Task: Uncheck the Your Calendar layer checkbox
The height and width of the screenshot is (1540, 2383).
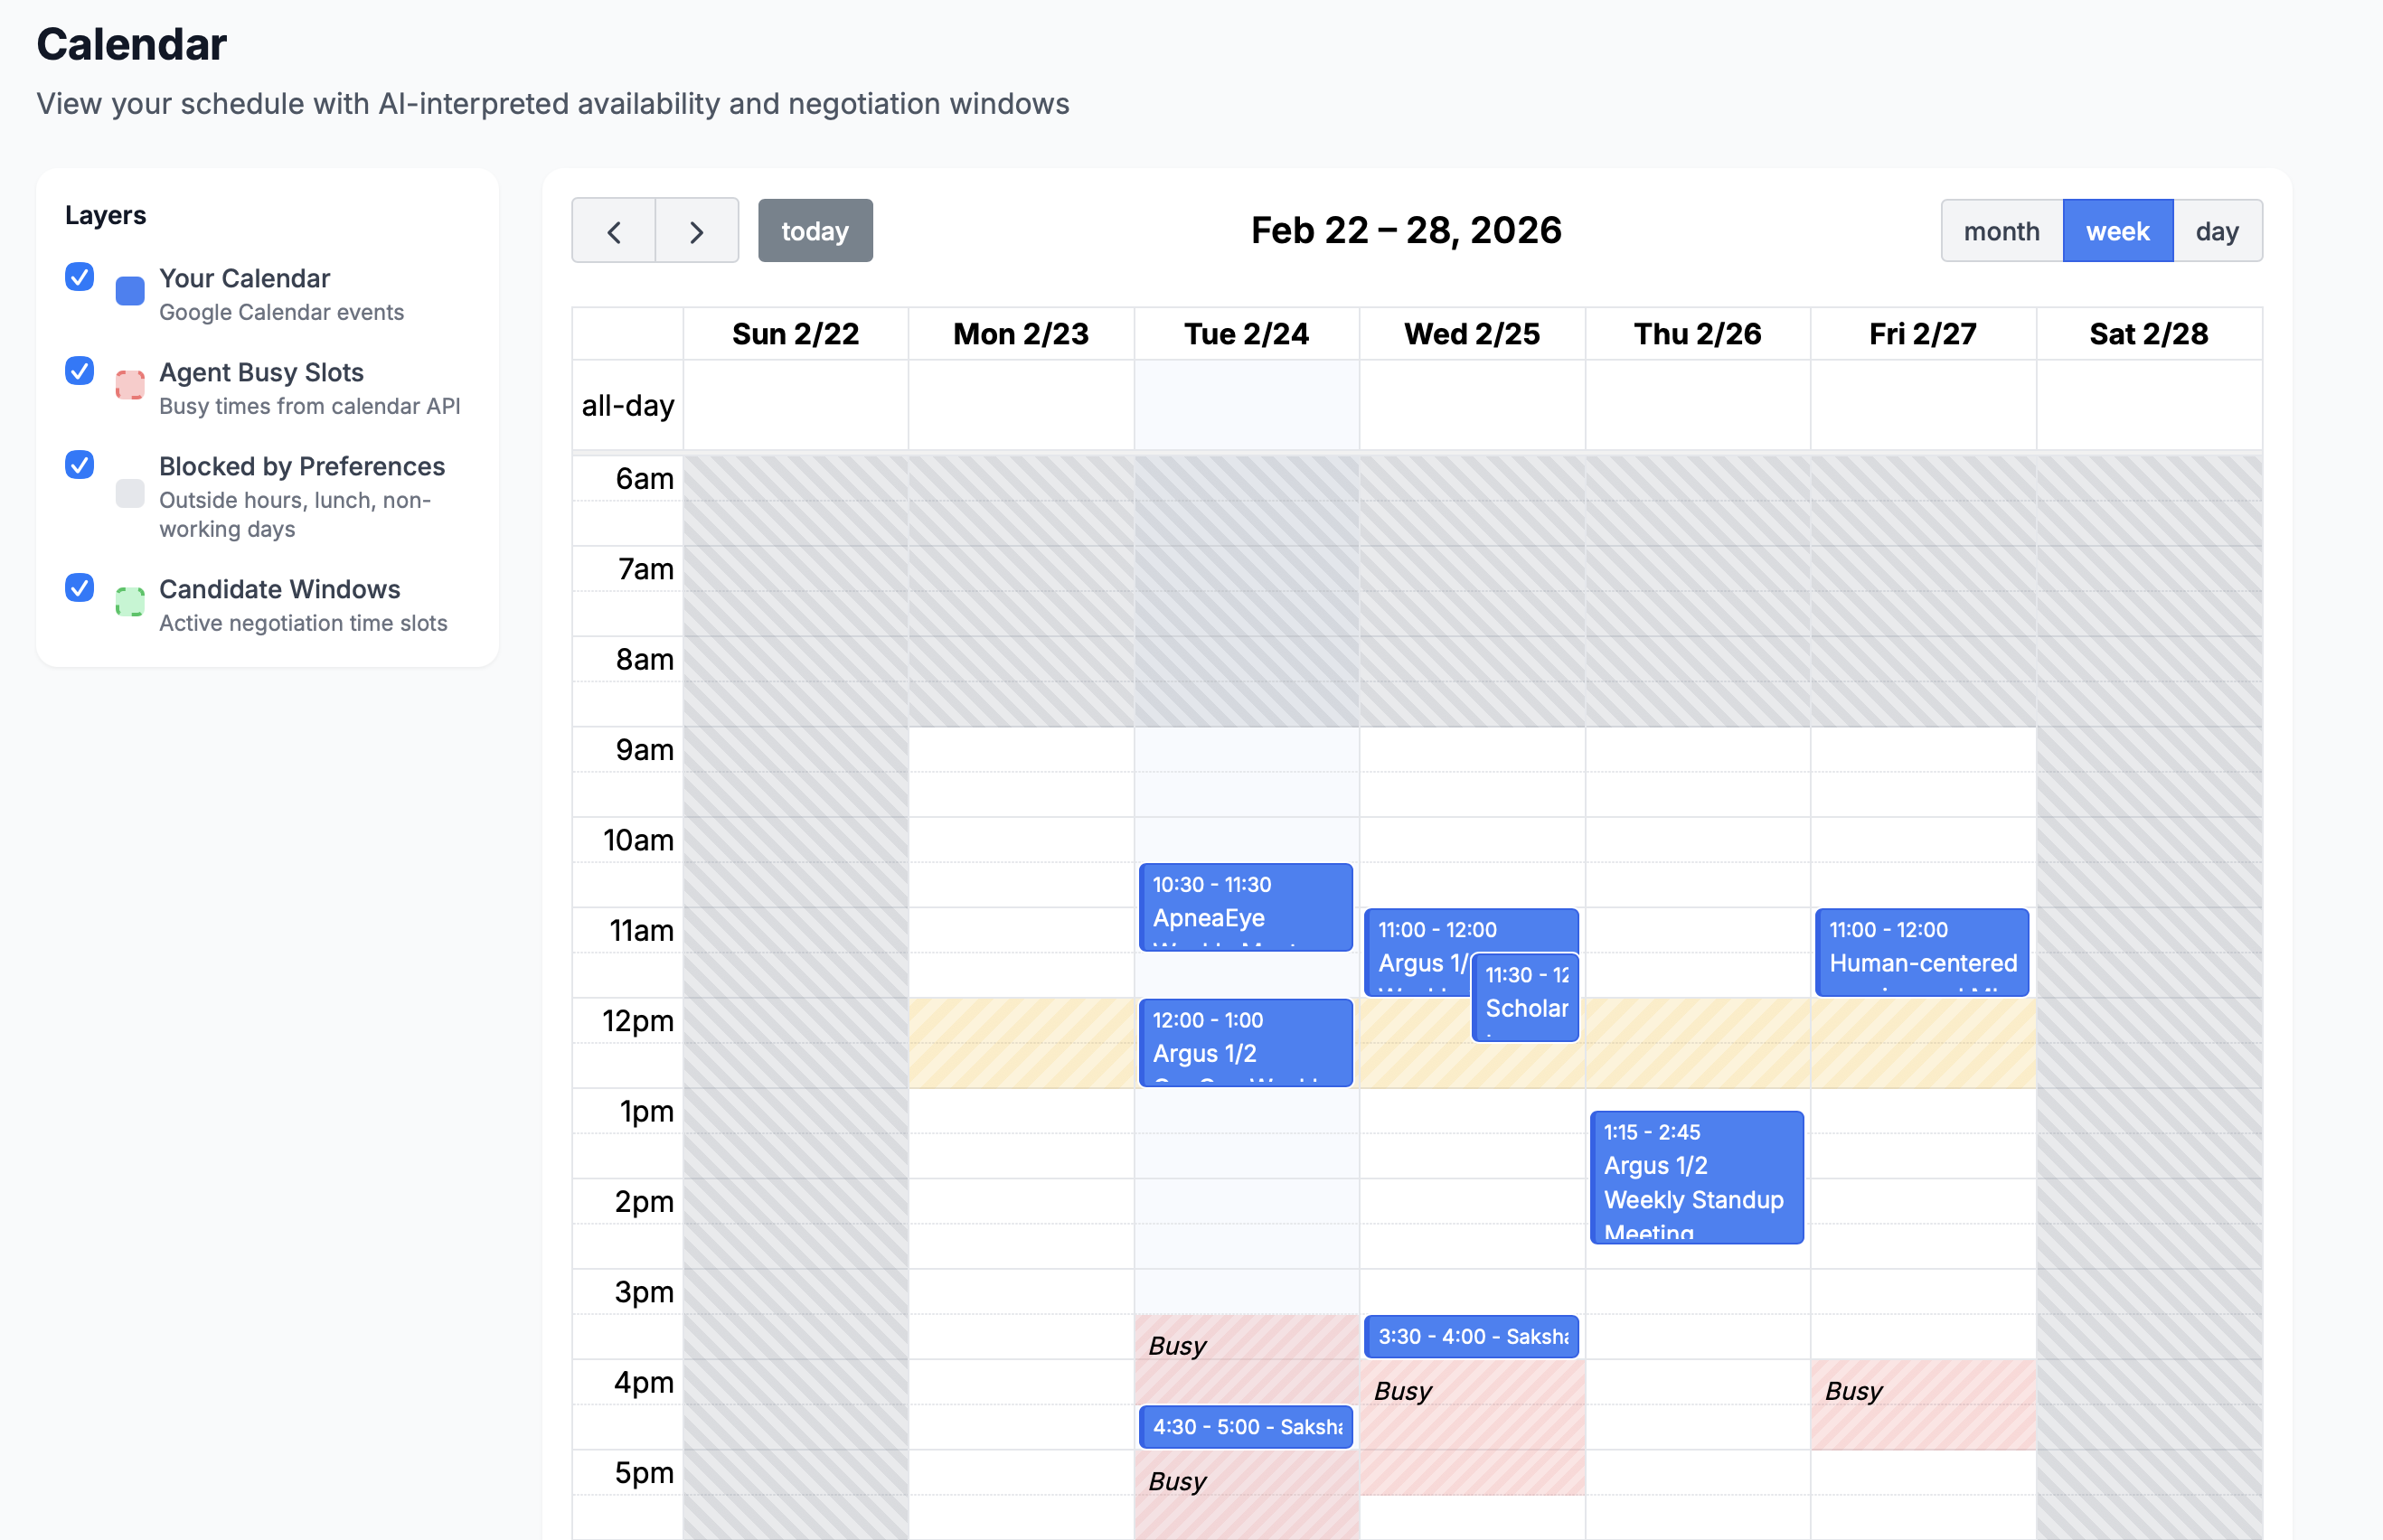Action: pos(80,277)
